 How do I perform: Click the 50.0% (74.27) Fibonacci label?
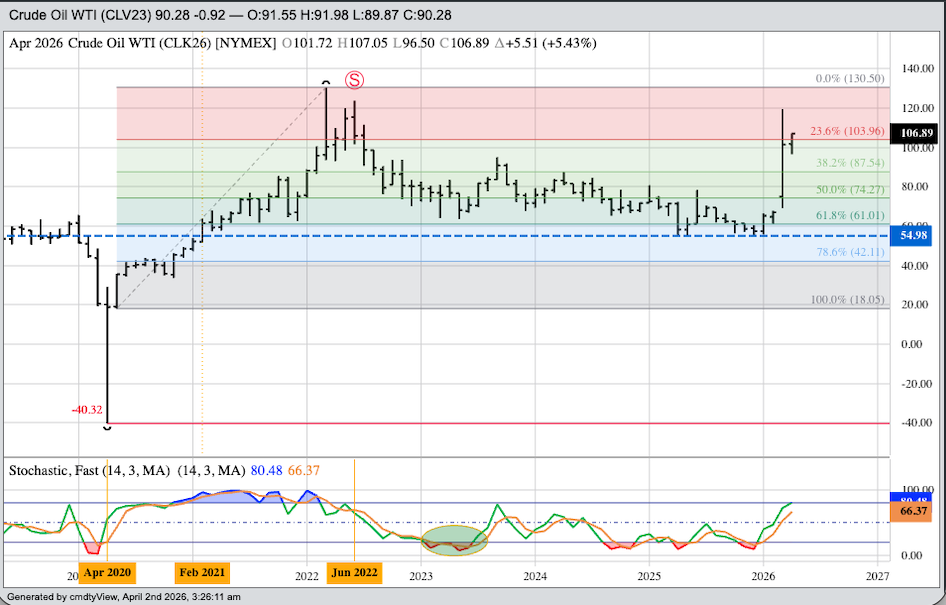tap(850, 189)
